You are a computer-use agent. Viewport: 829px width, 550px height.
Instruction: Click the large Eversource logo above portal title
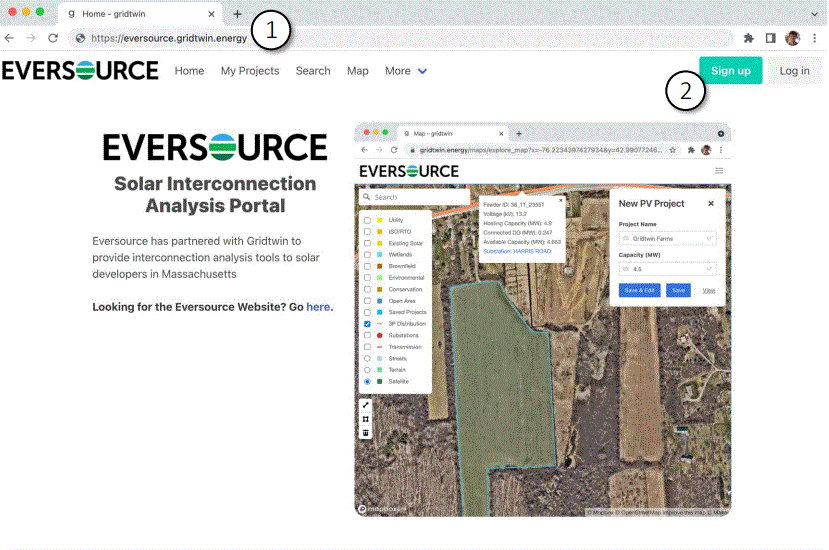pos(215,147)
